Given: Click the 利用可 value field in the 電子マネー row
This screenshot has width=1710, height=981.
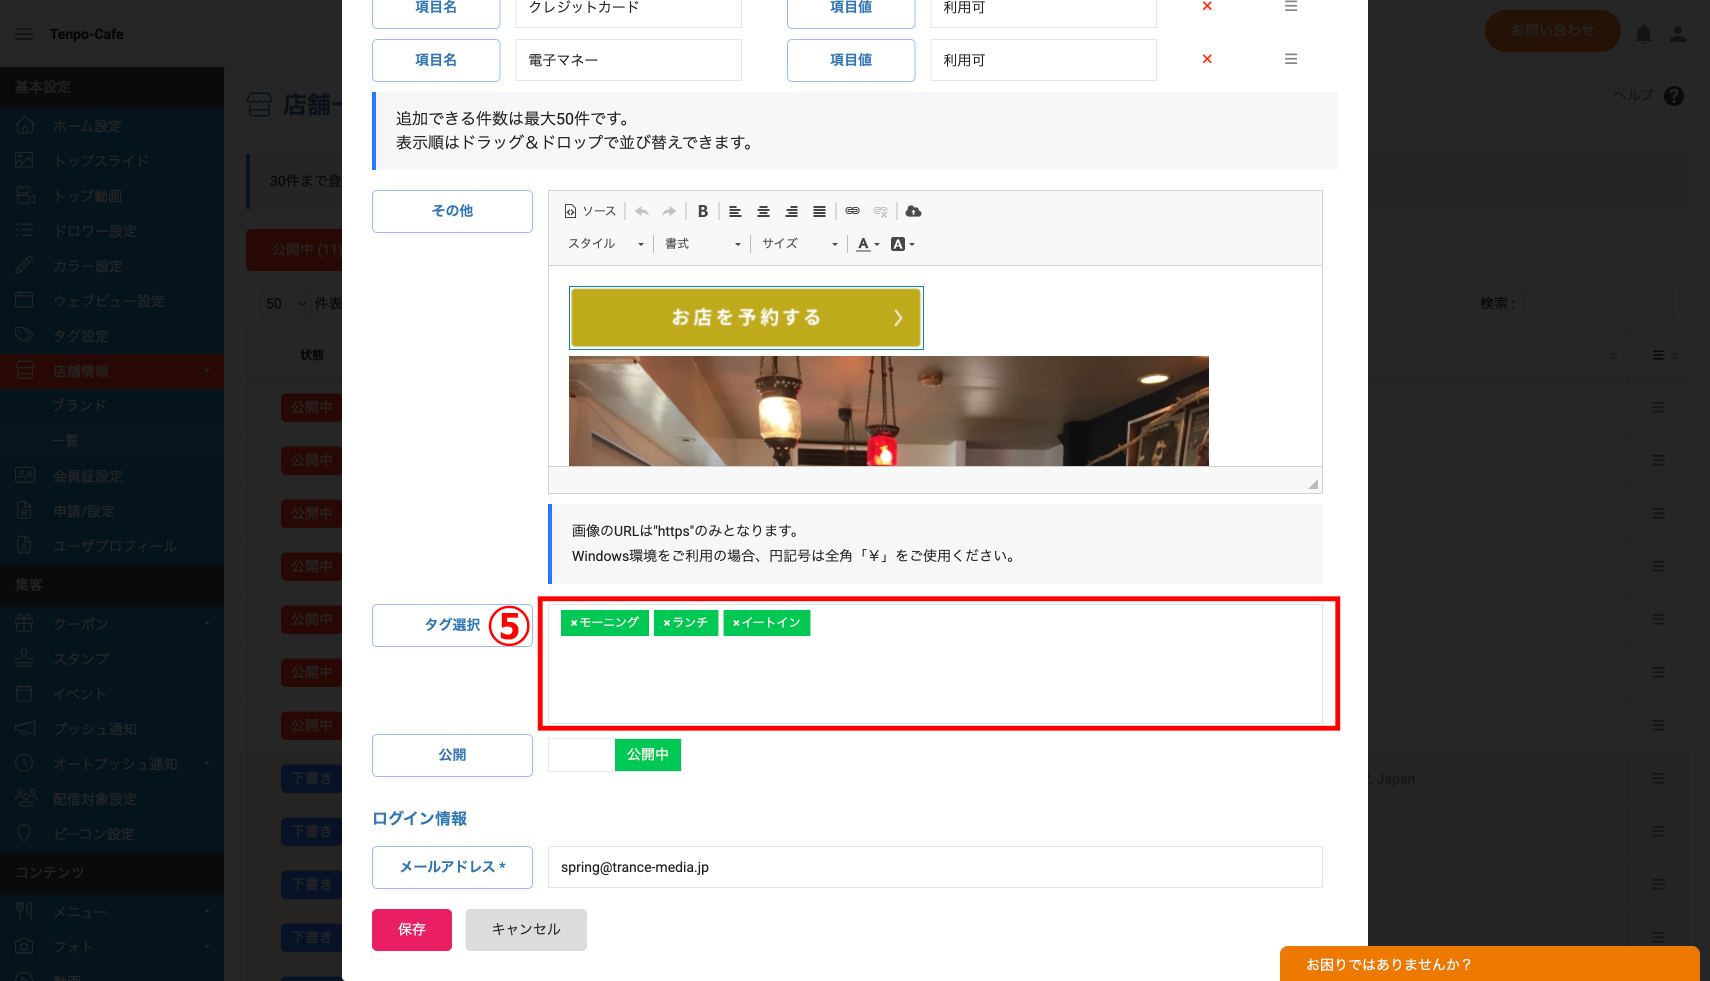Looking at the screenshot, I should coord(1043,60).
